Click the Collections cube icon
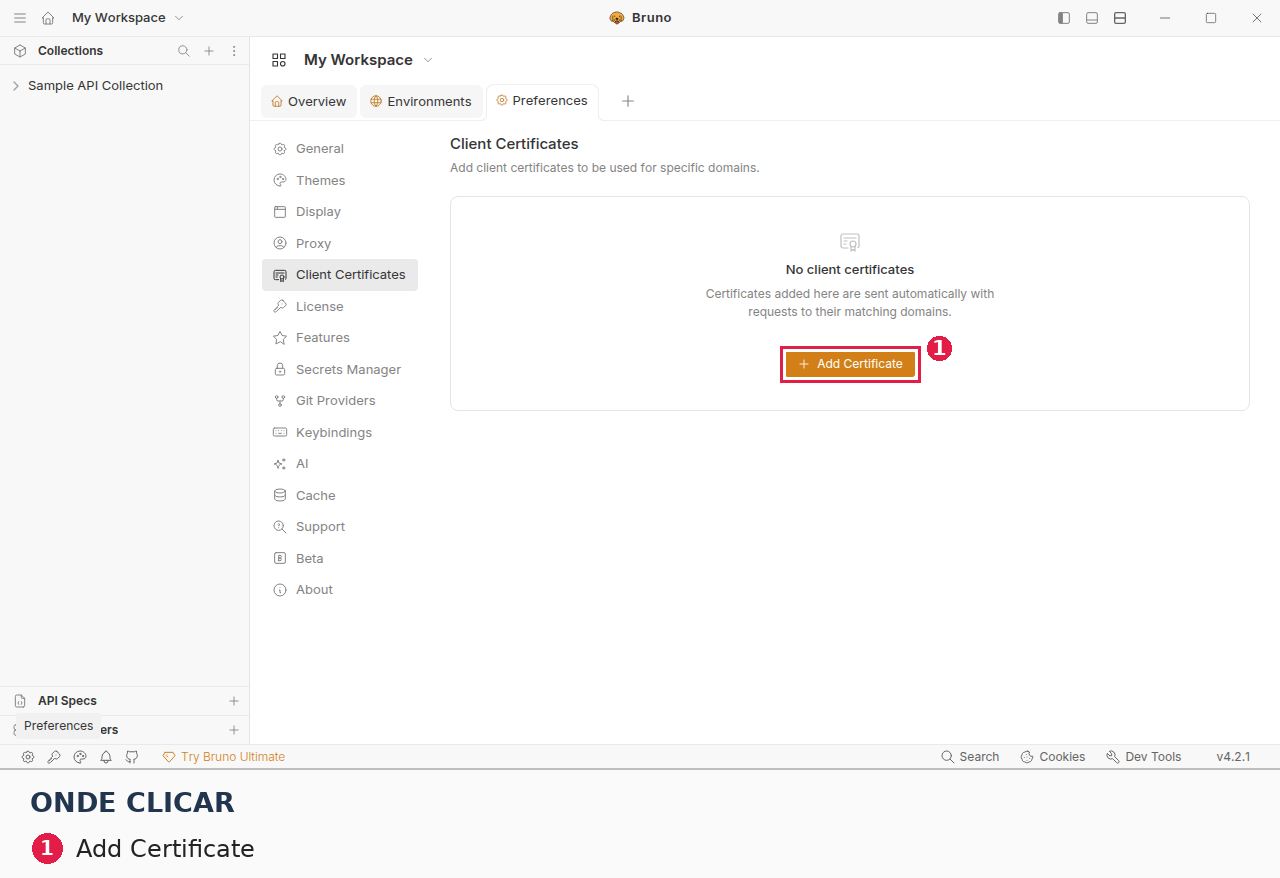This screenshot has width=1280, height=878. [x=20, y=51]
